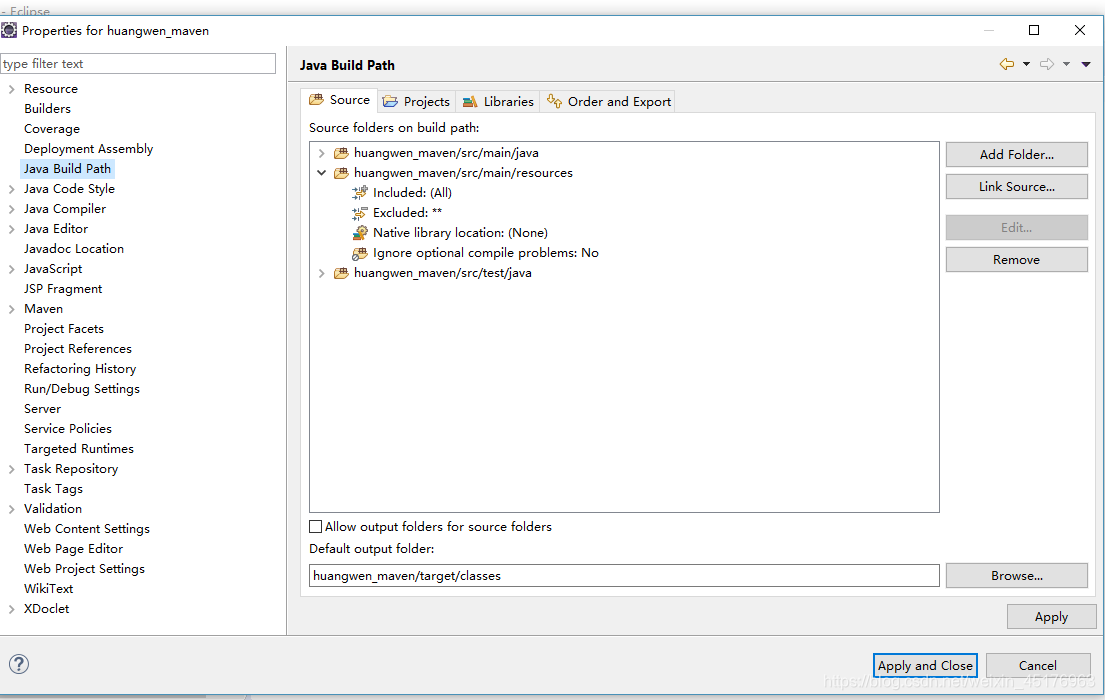Expand the Maven category
This screenshot has width=1105, height=700.
(x=11, y=309)
